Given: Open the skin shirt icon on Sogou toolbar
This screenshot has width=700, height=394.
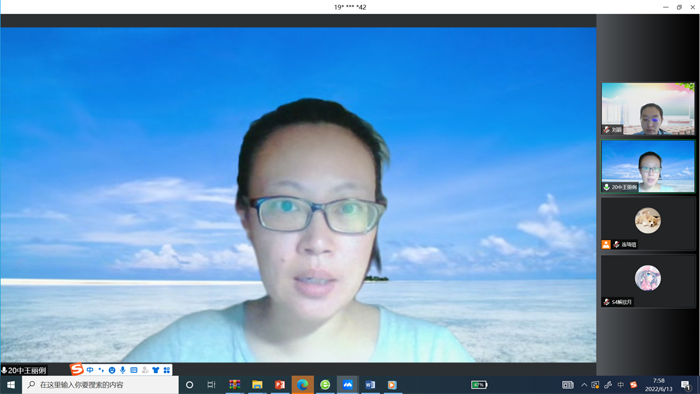Looking at the screenshot, I should tap(155, 370).
